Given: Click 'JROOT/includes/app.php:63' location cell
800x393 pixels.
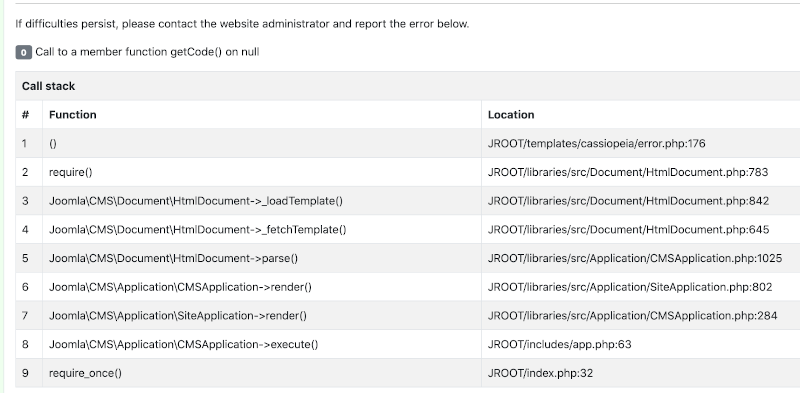Looking at the screenshot, I should coord(560,344).
